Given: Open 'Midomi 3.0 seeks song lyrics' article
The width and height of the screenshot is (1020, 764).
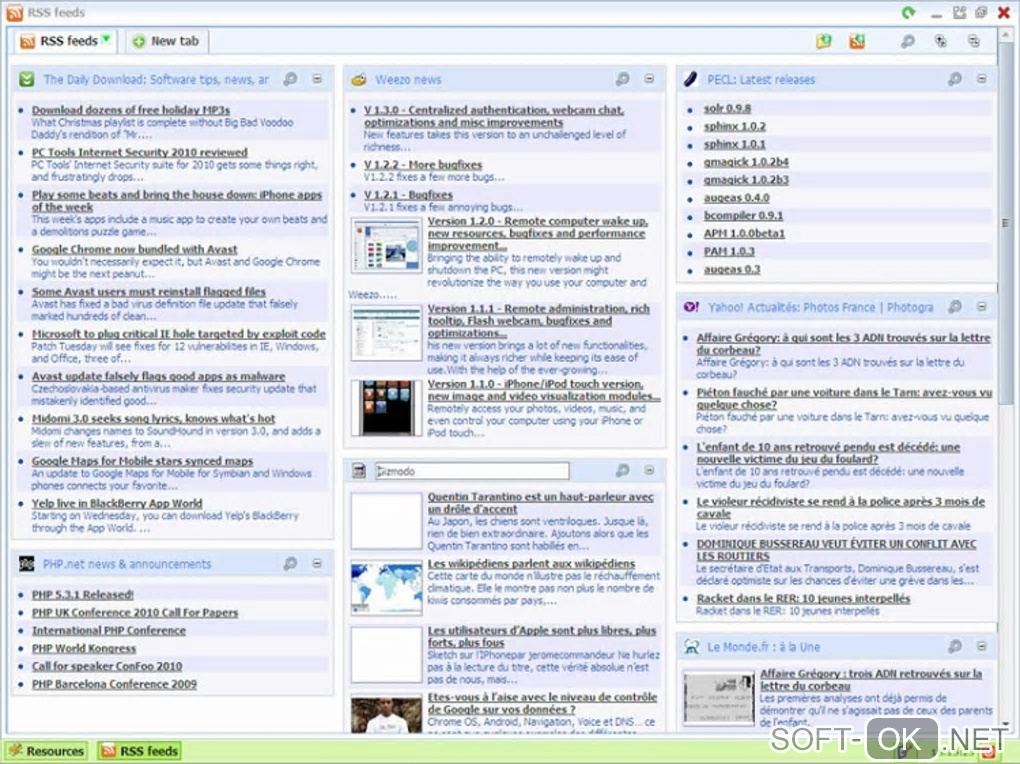Looking at the screenshot, I should [154, 418].
